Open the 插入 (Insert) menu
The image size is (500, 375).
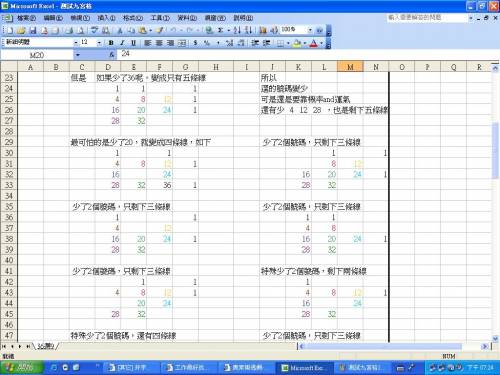(106, 18)
